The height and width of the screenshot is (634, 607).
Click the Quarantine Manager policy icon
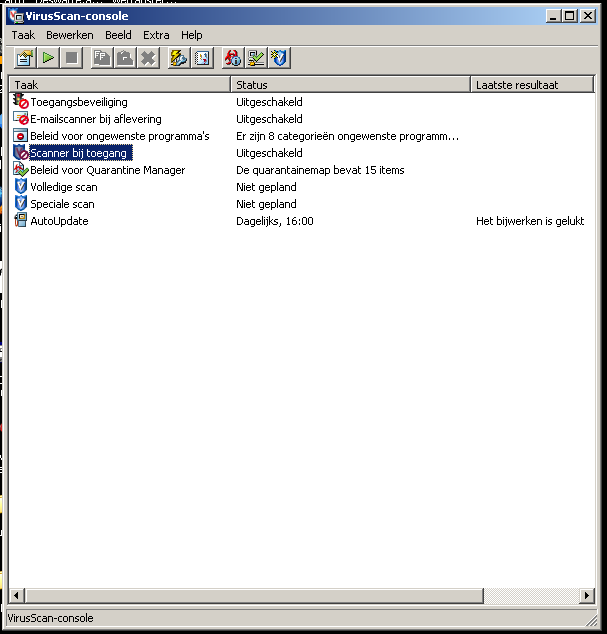click(20, 169)
